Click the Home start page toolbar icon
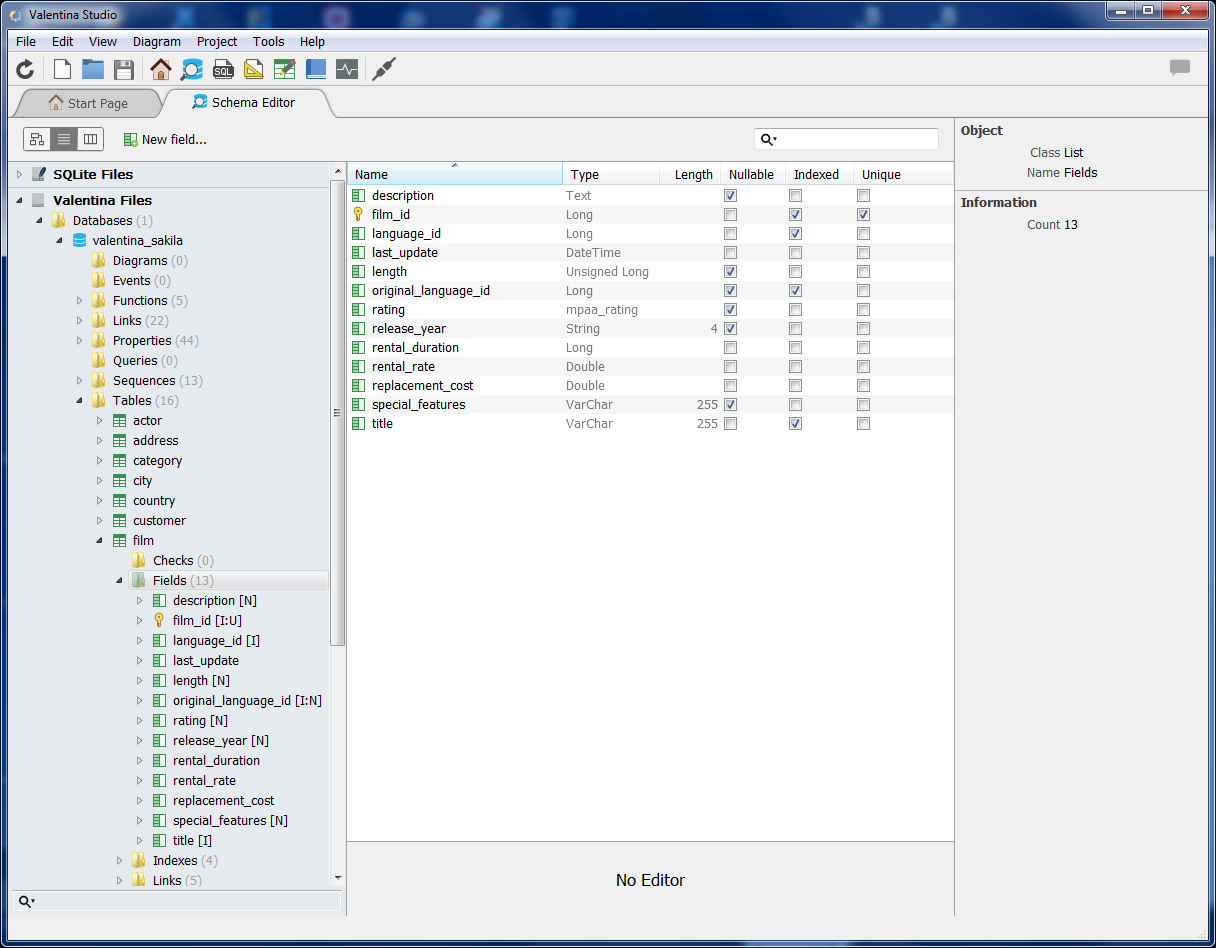Image resolution: width=1216 pixels, height=948 pixels. (x=161, y=69)
